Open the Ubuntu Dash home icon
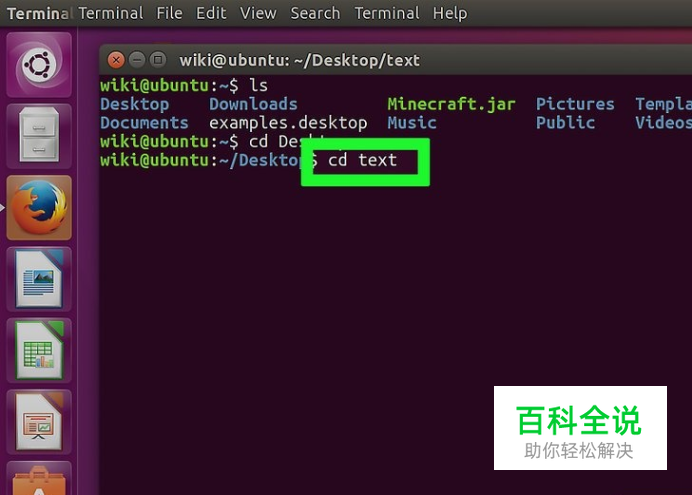692x495 pixels. [x=39, y=65]
